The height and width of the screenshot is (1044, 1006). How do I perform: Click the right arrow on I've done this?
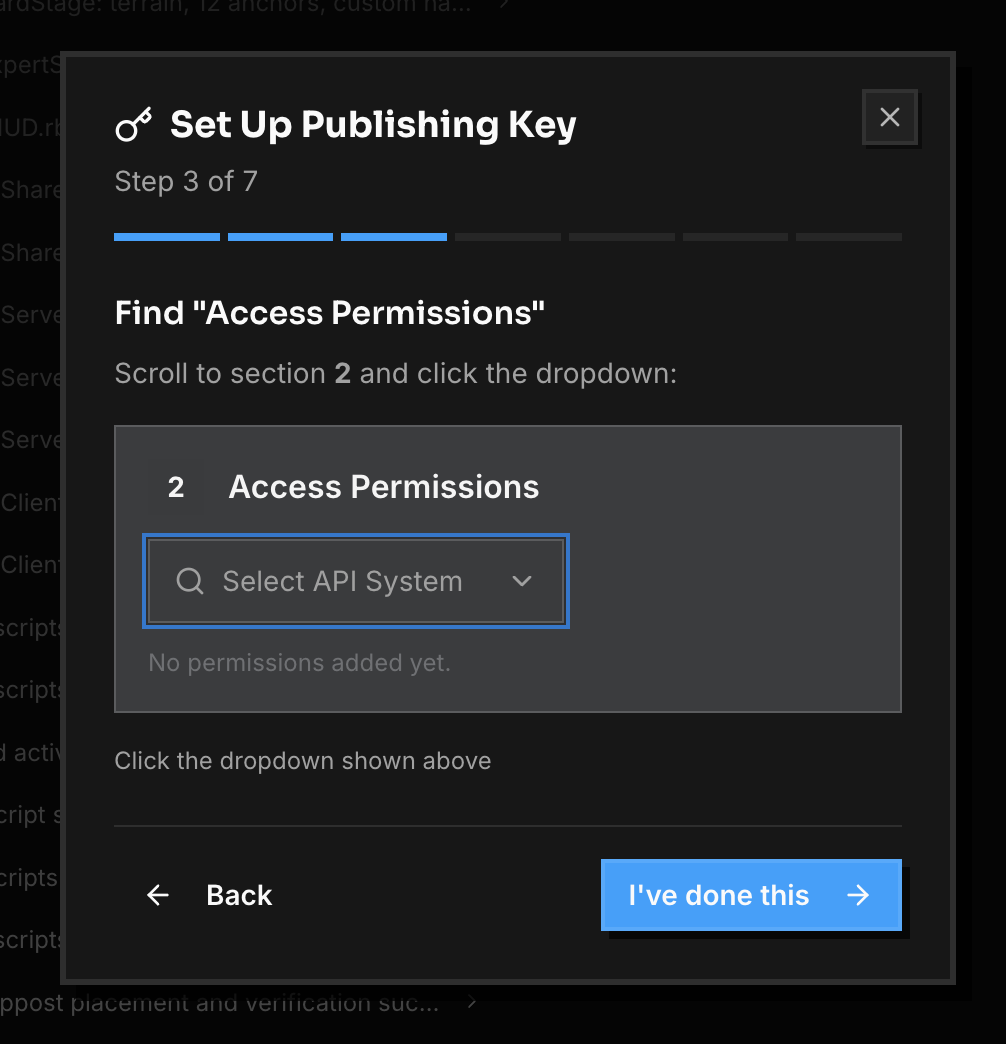coord(858,895)
